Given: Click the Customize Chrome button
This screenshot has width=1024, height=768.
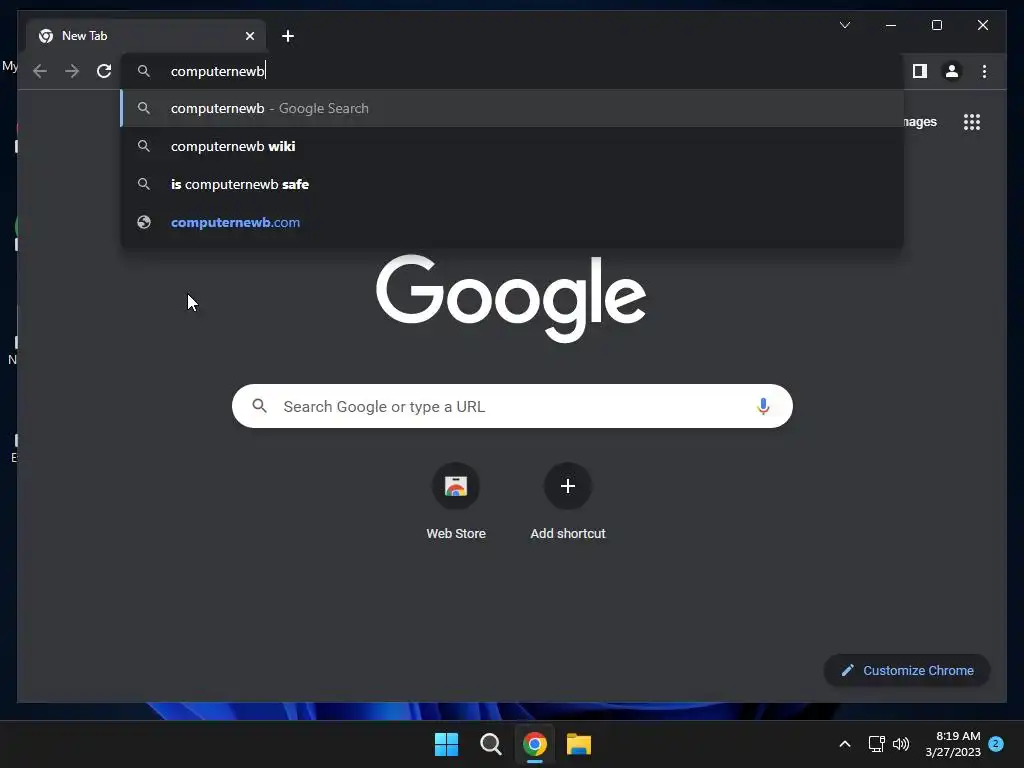Looking at the screenshot, I should pyautogui.click(x=906, y=671).
